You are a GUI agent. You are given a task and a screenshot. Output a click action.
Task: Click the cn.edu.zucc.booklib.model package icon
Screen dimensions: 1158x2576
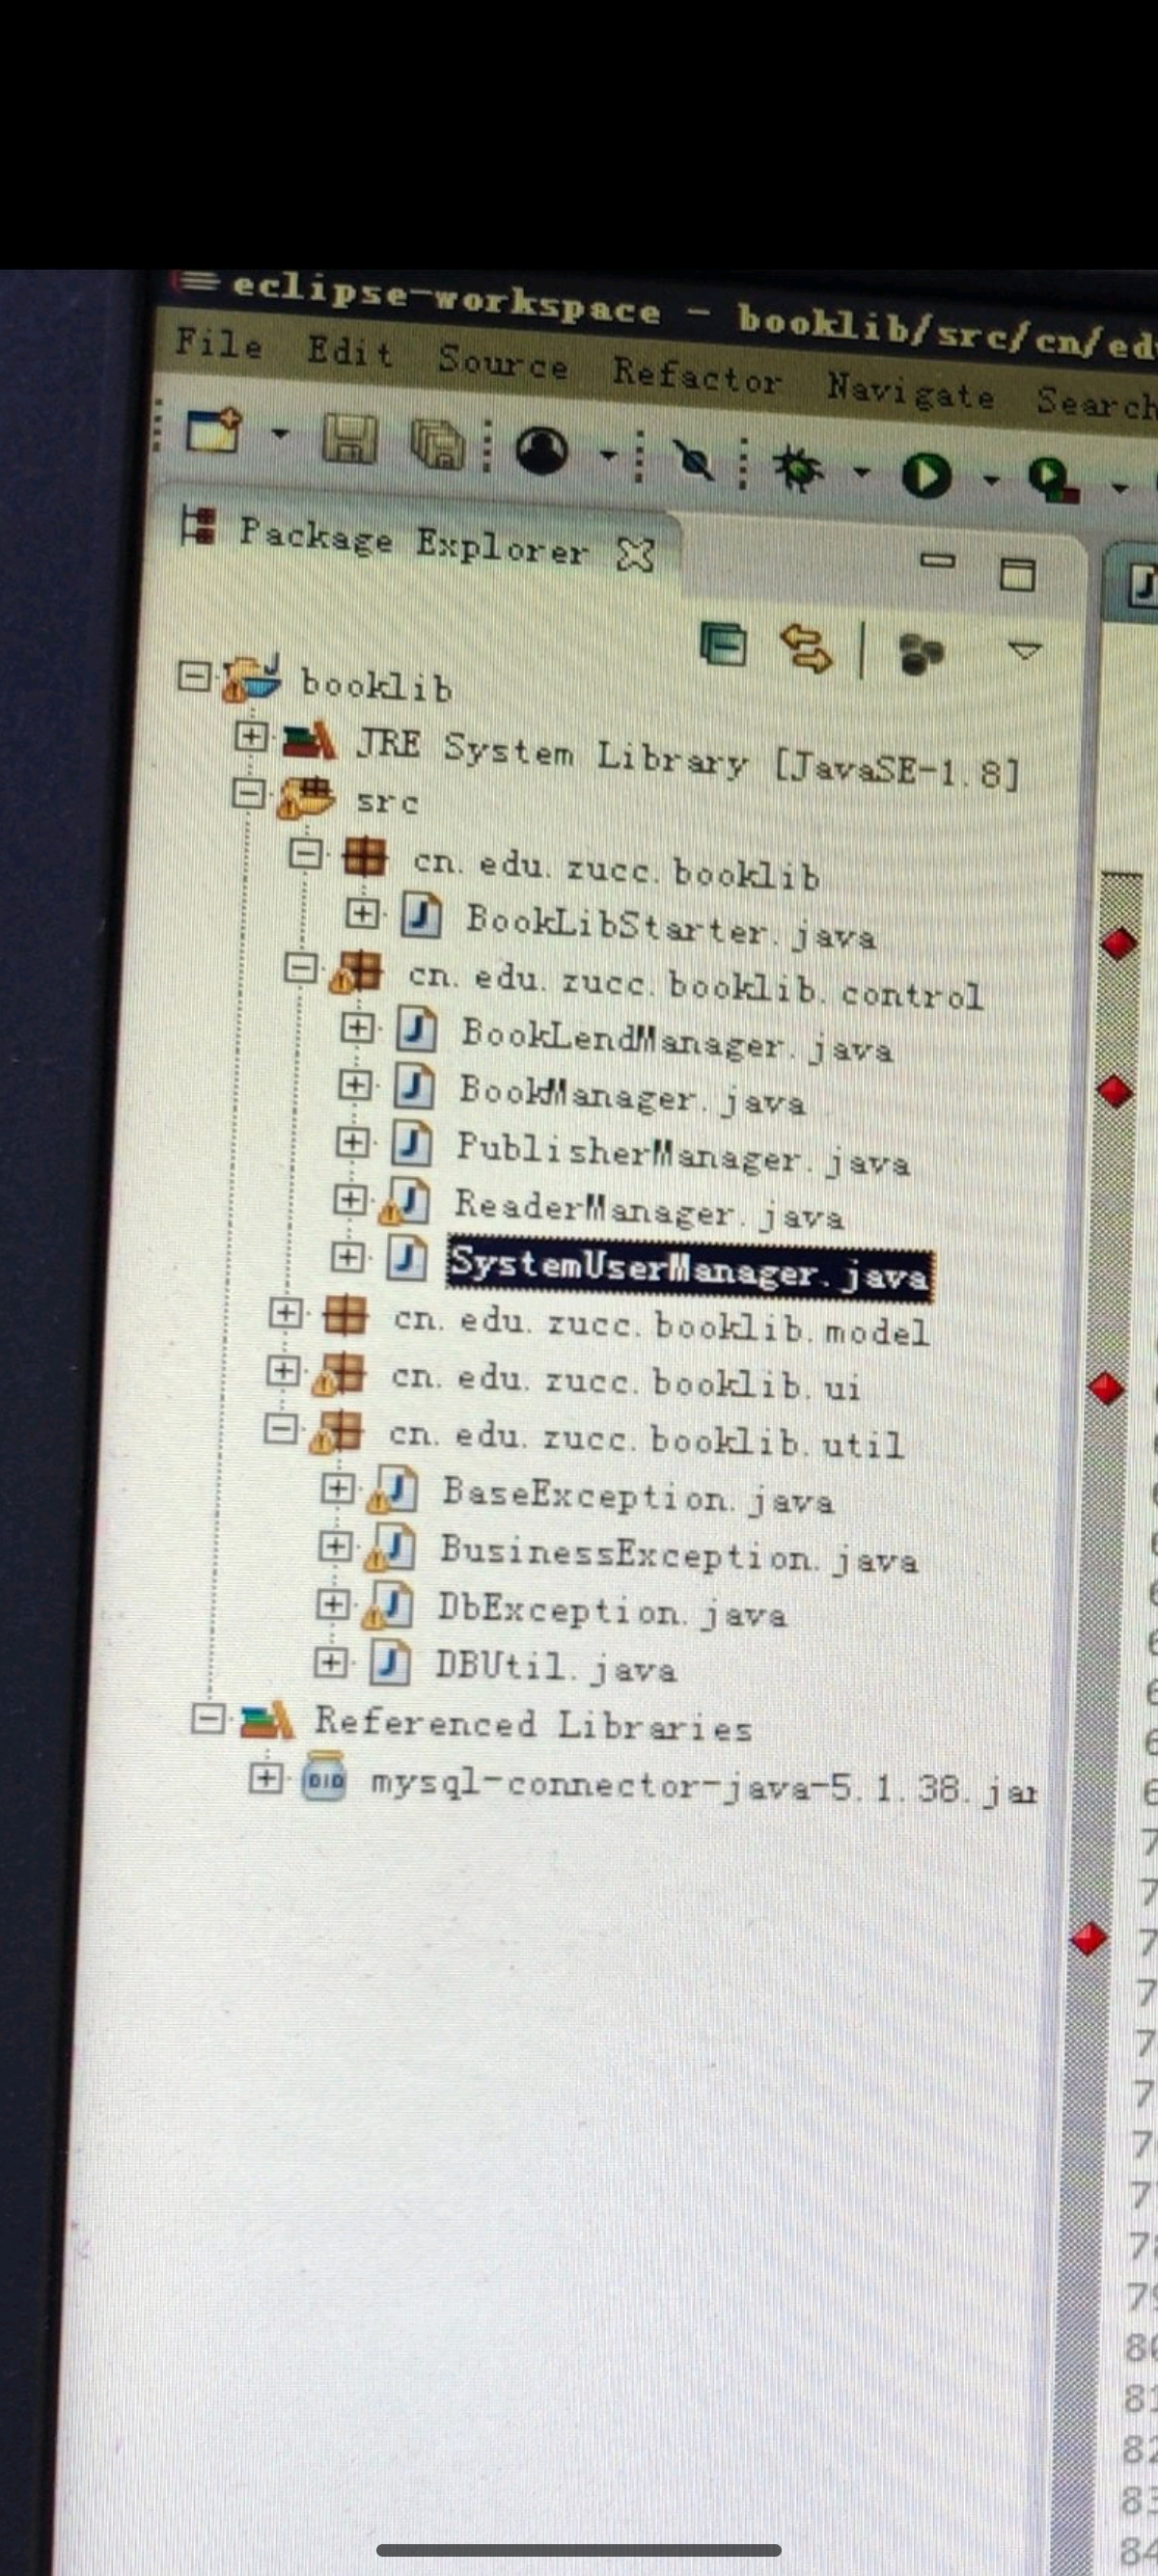tap(346, 1316)
